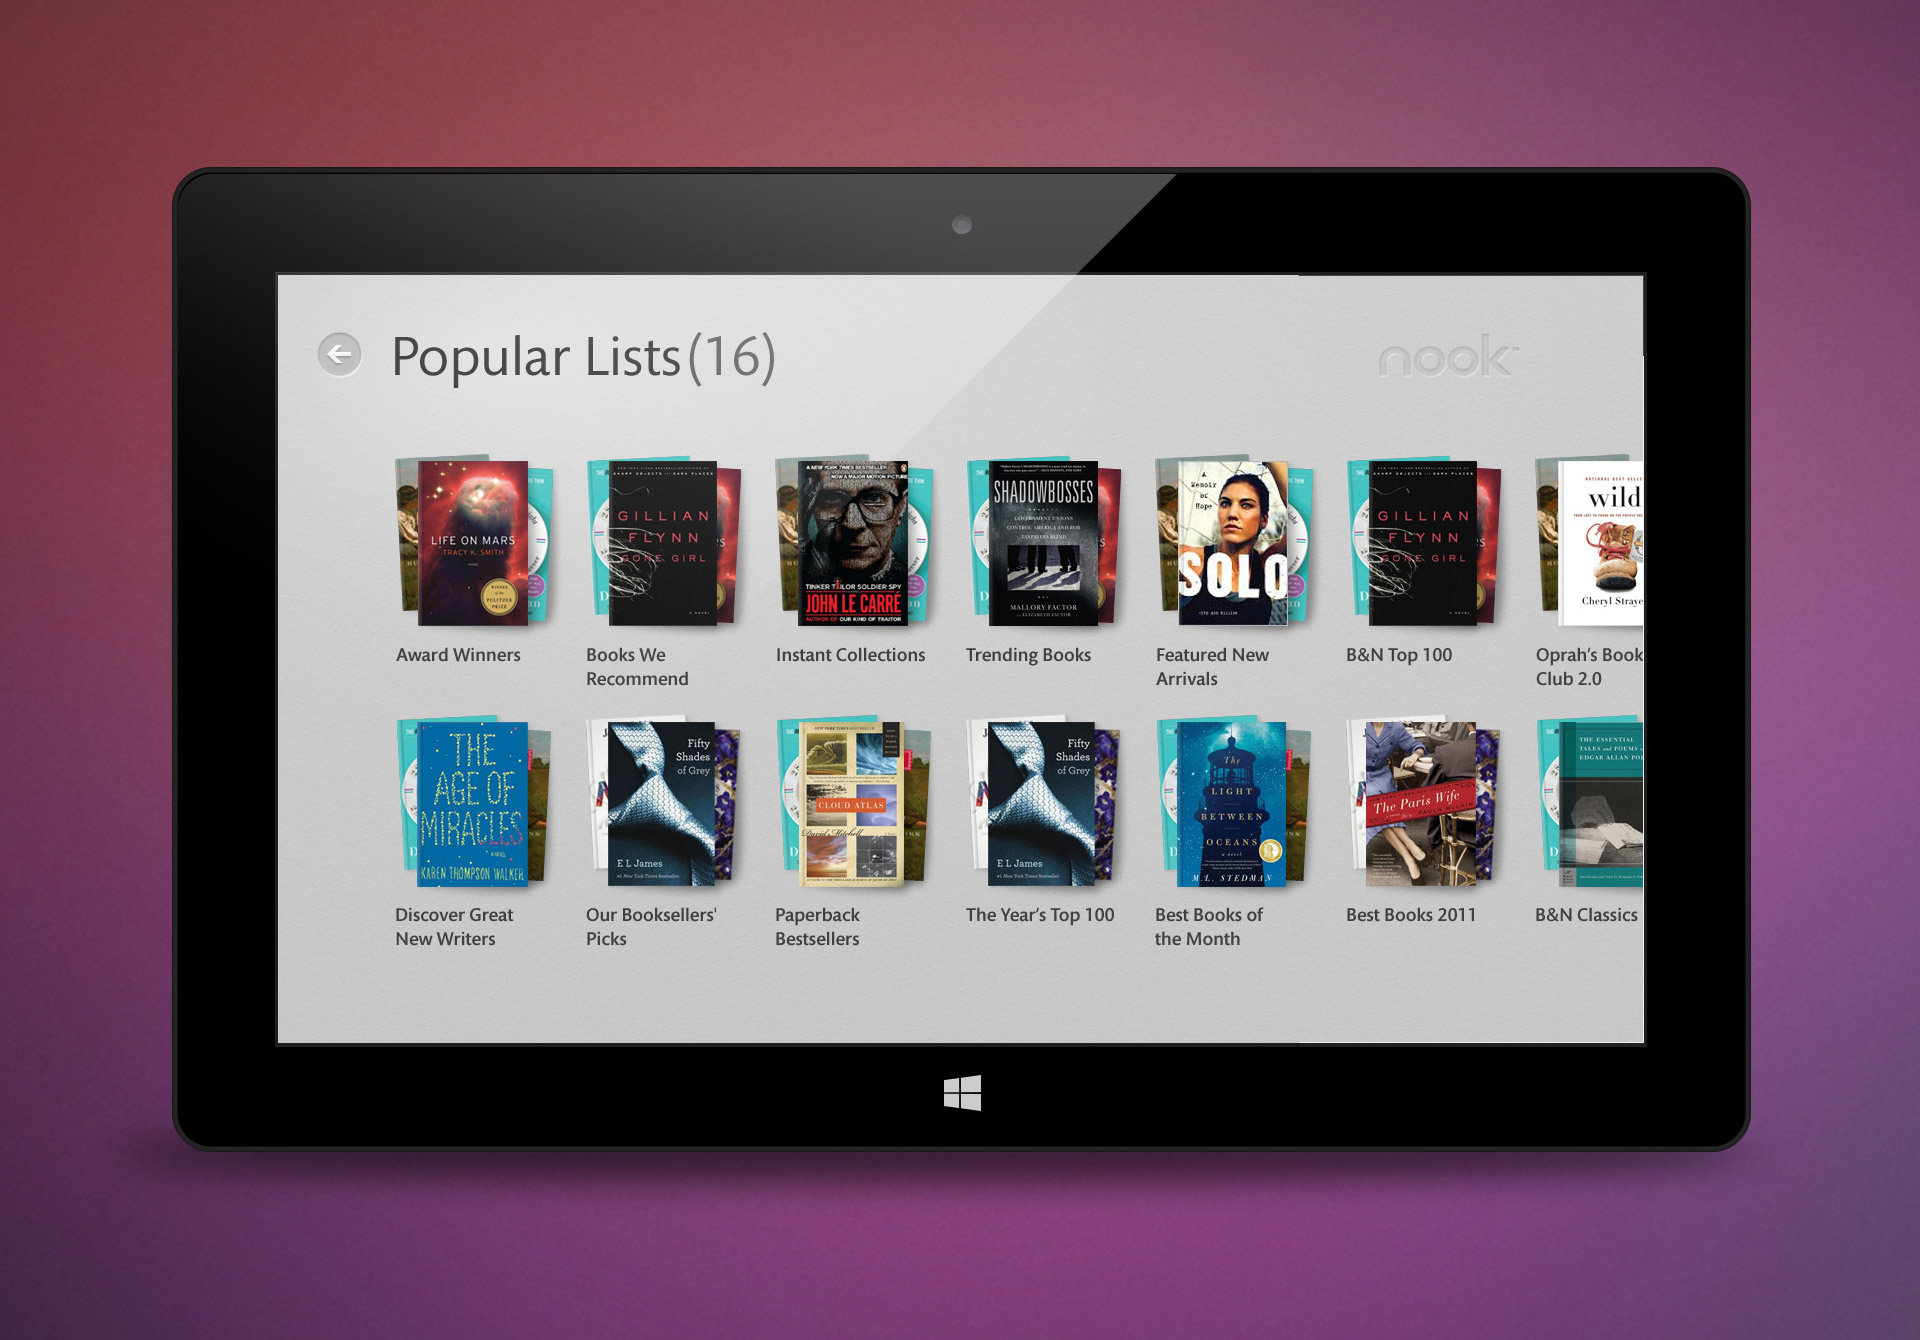Open Our Booksellers' Picks list
Viewport: 1920px width, 1340px height.
[651, 927]
